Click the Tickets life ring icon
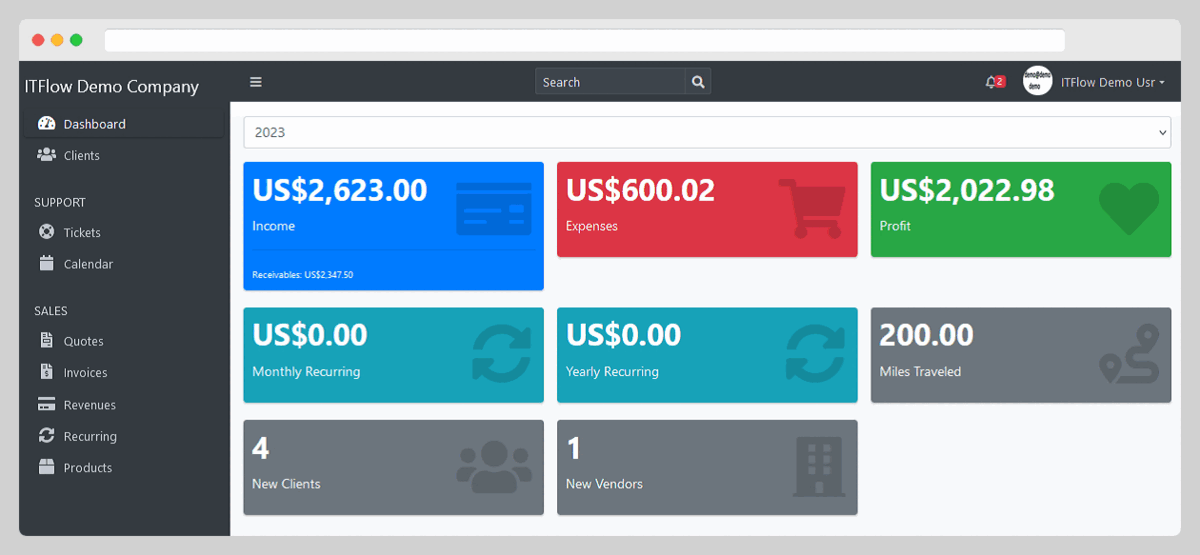Viewport: 1200px width, 555px height. point(46,232)
